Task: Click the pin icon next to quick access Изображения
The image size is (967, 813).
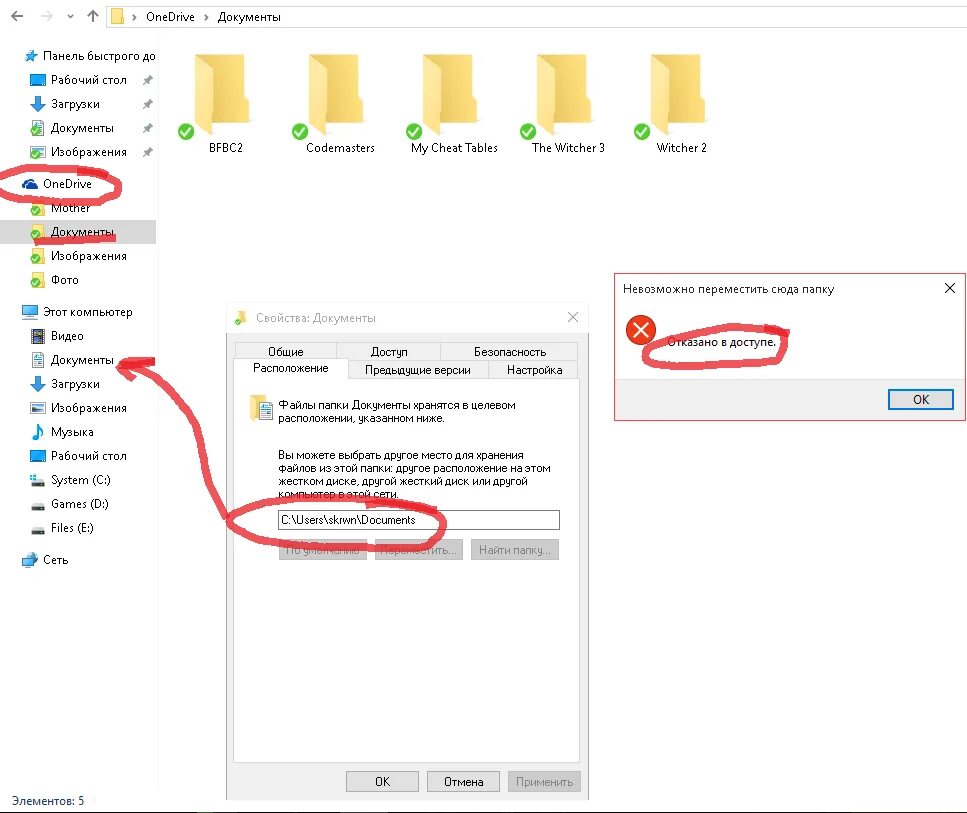Action: click(x=147, y=152)
